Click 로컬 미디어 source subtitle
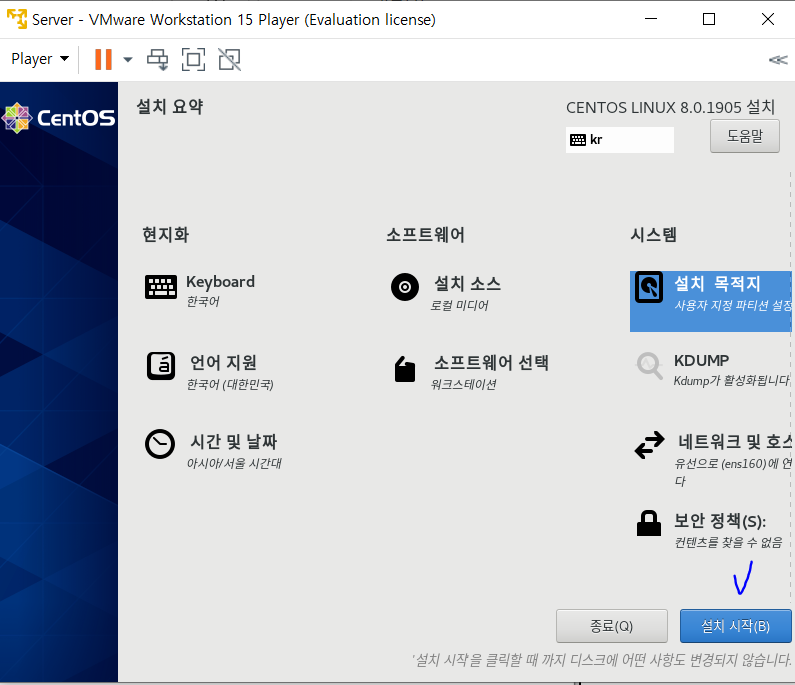 459,305
